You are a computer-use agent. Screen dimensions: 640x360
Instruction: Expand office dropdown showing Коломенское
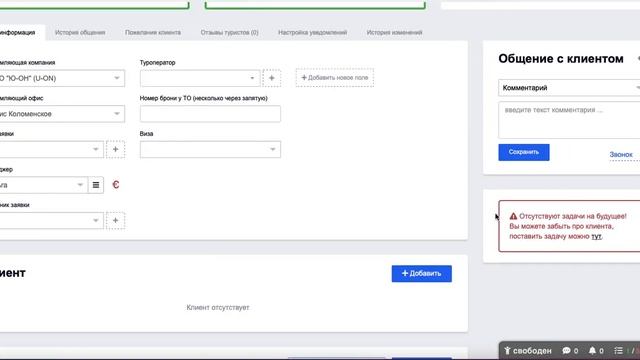tap(61, 114)
